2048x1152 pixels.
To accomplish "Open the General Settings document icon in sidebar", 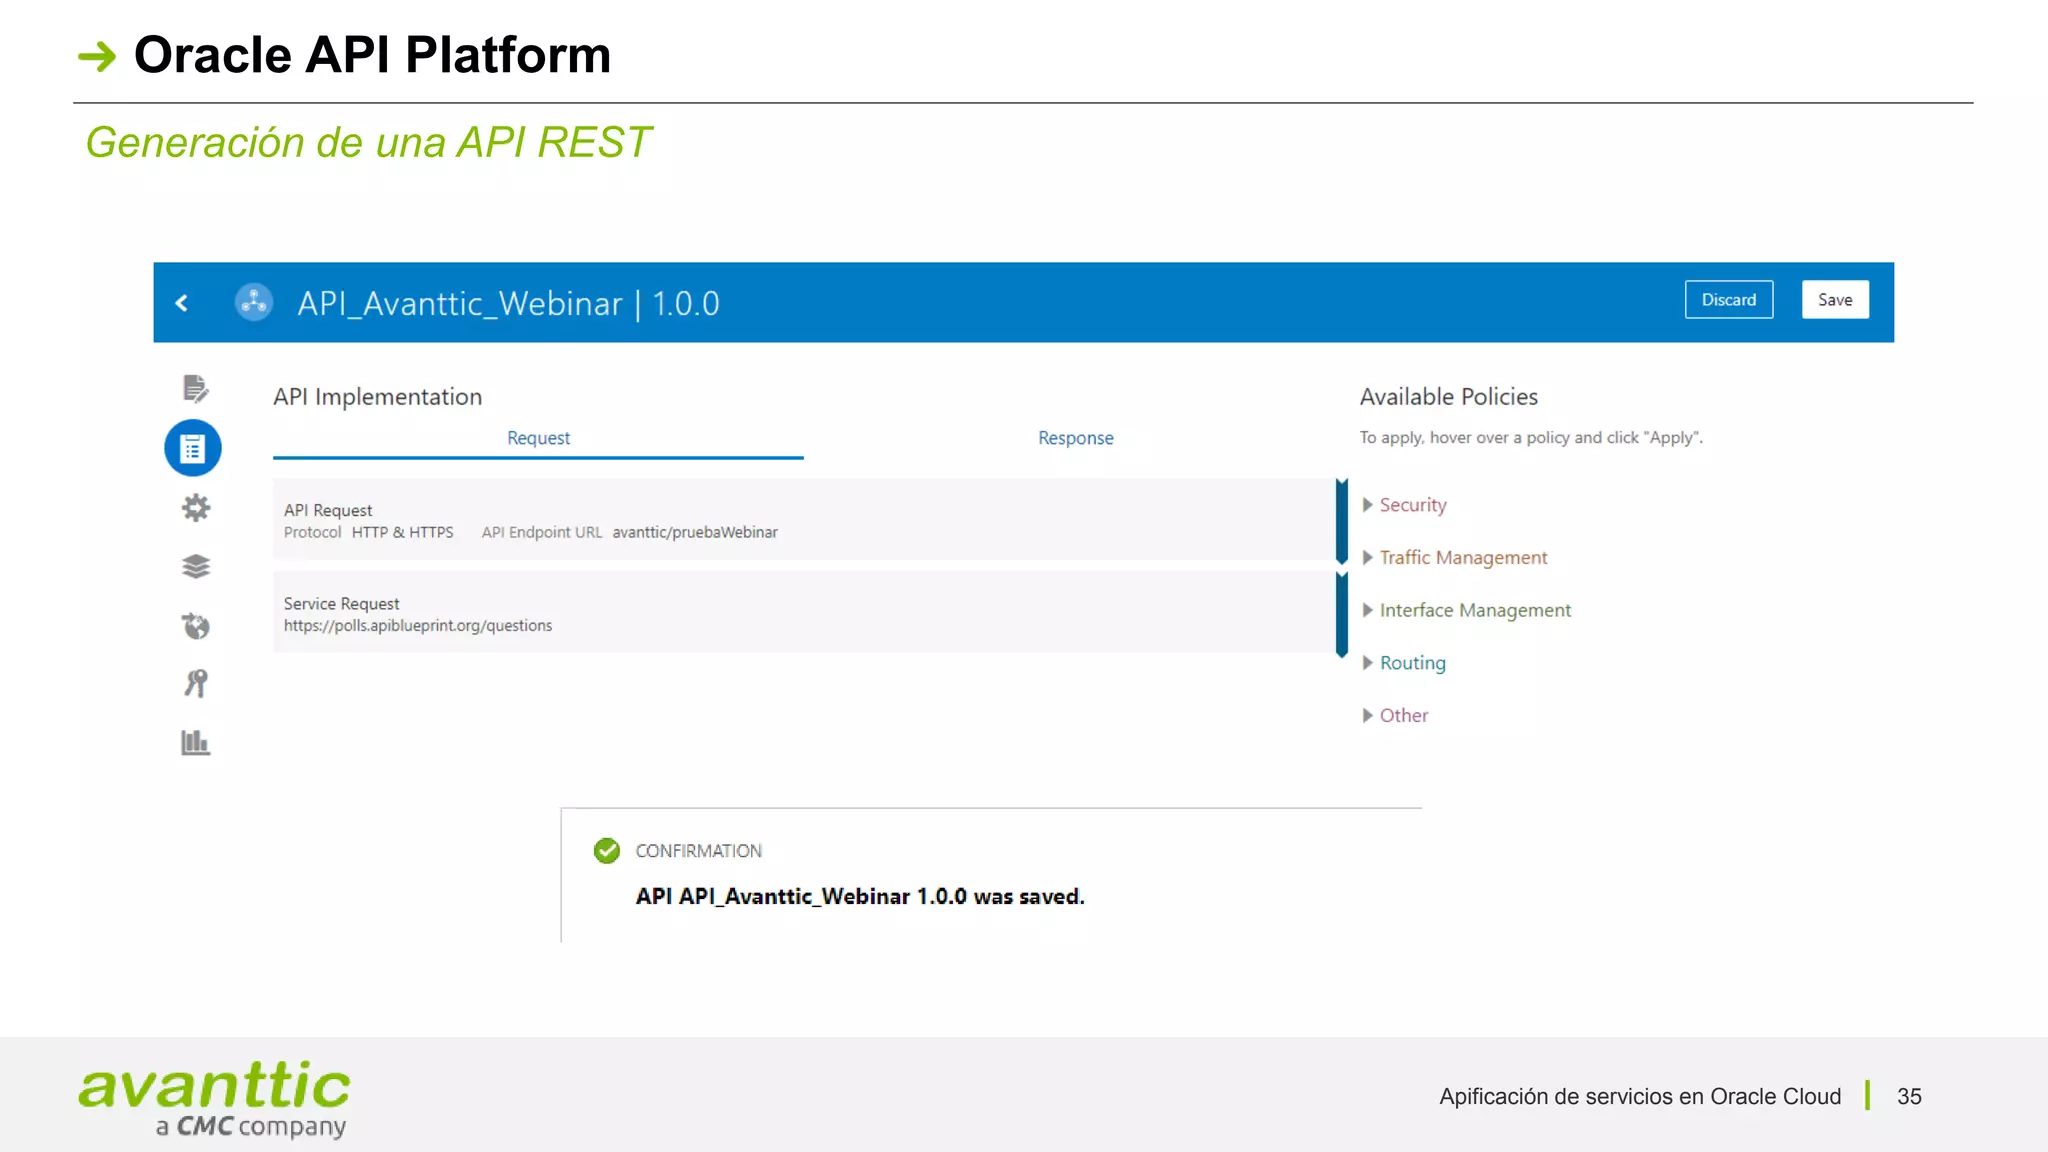I will click(195, 388).
